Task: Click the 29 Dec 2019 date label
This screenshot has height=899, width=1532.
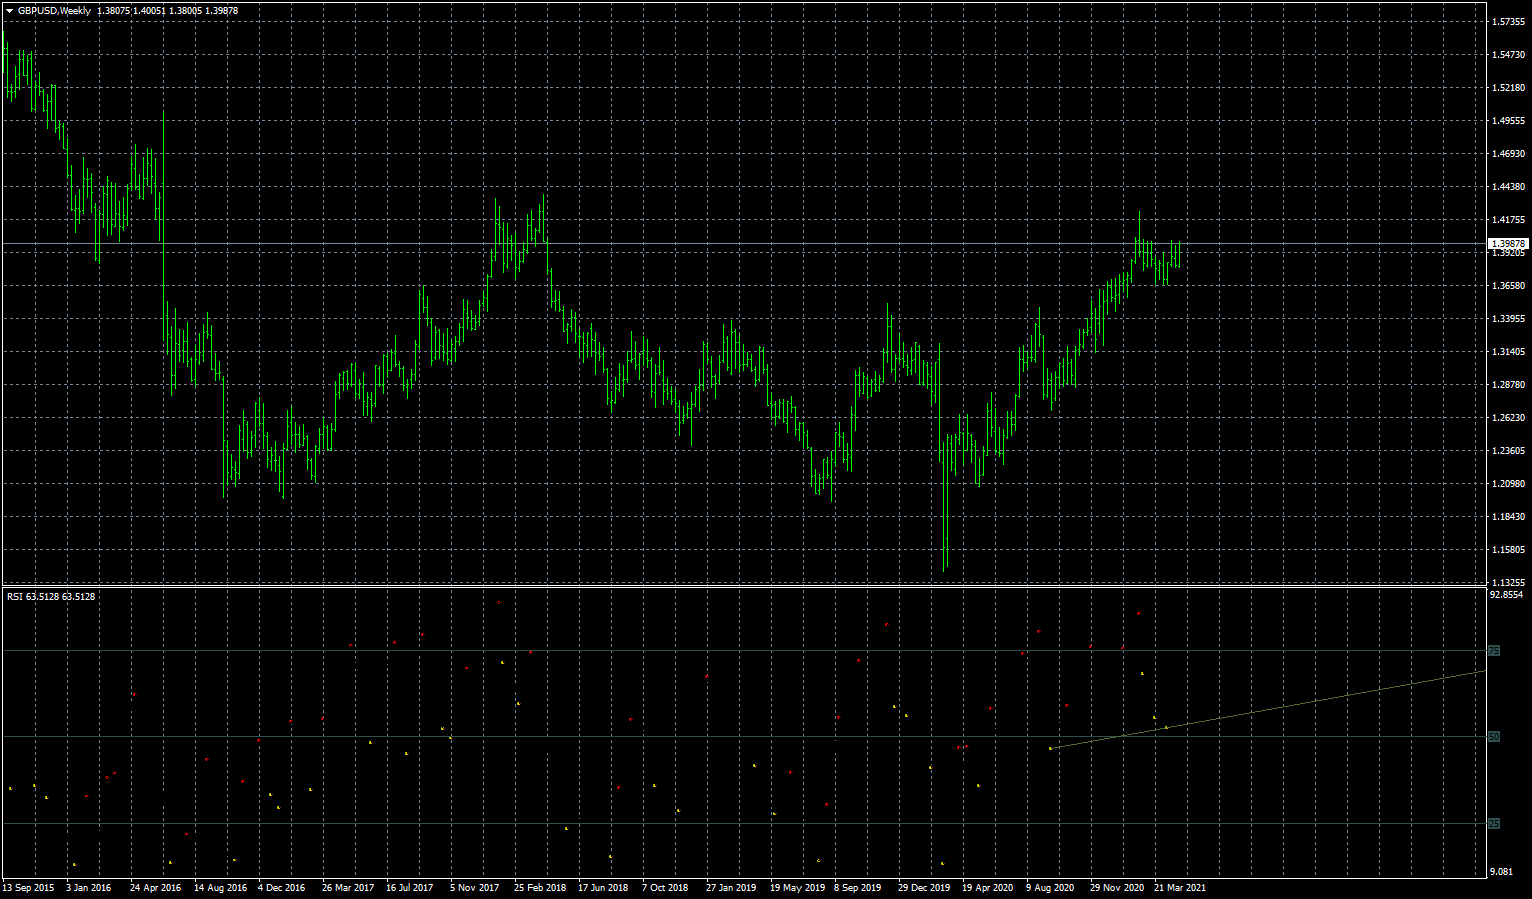Action: [924, 887]
